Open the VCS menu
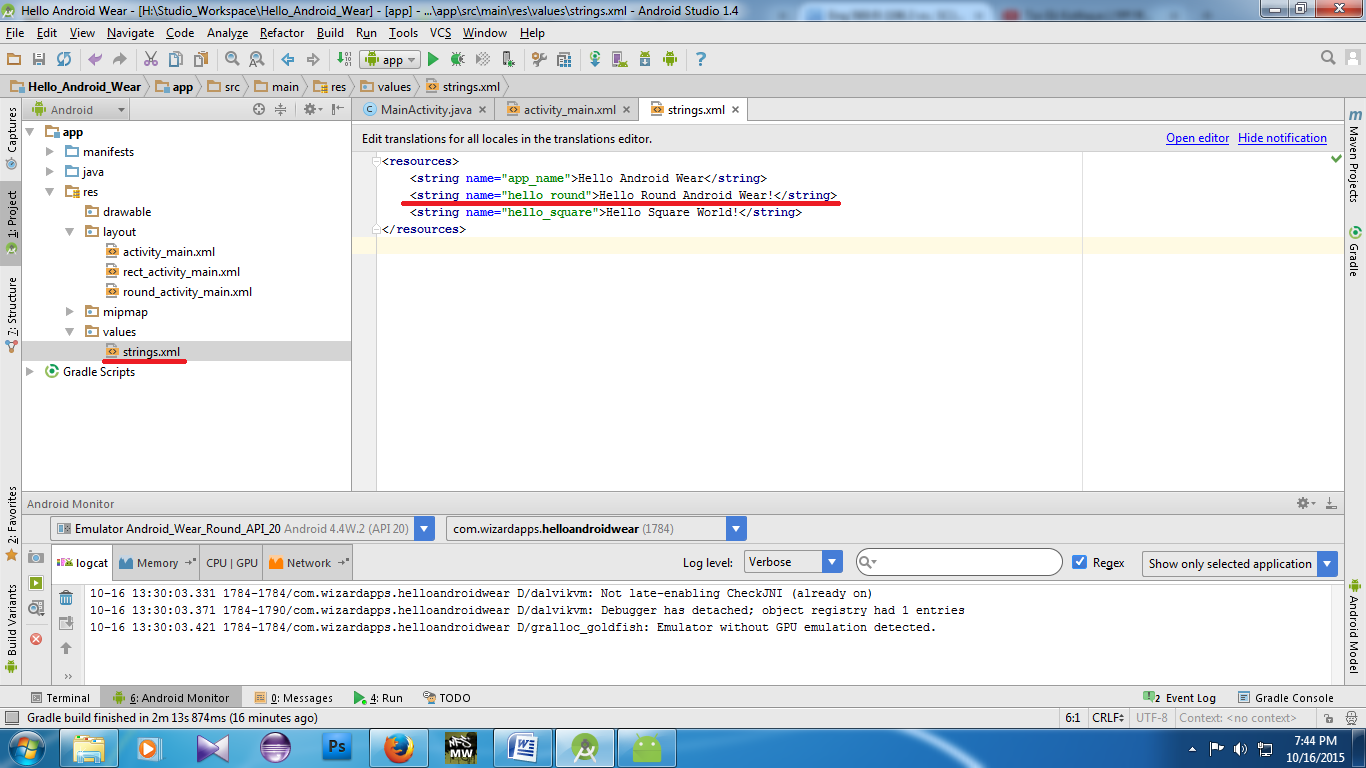 coord(440,33)
